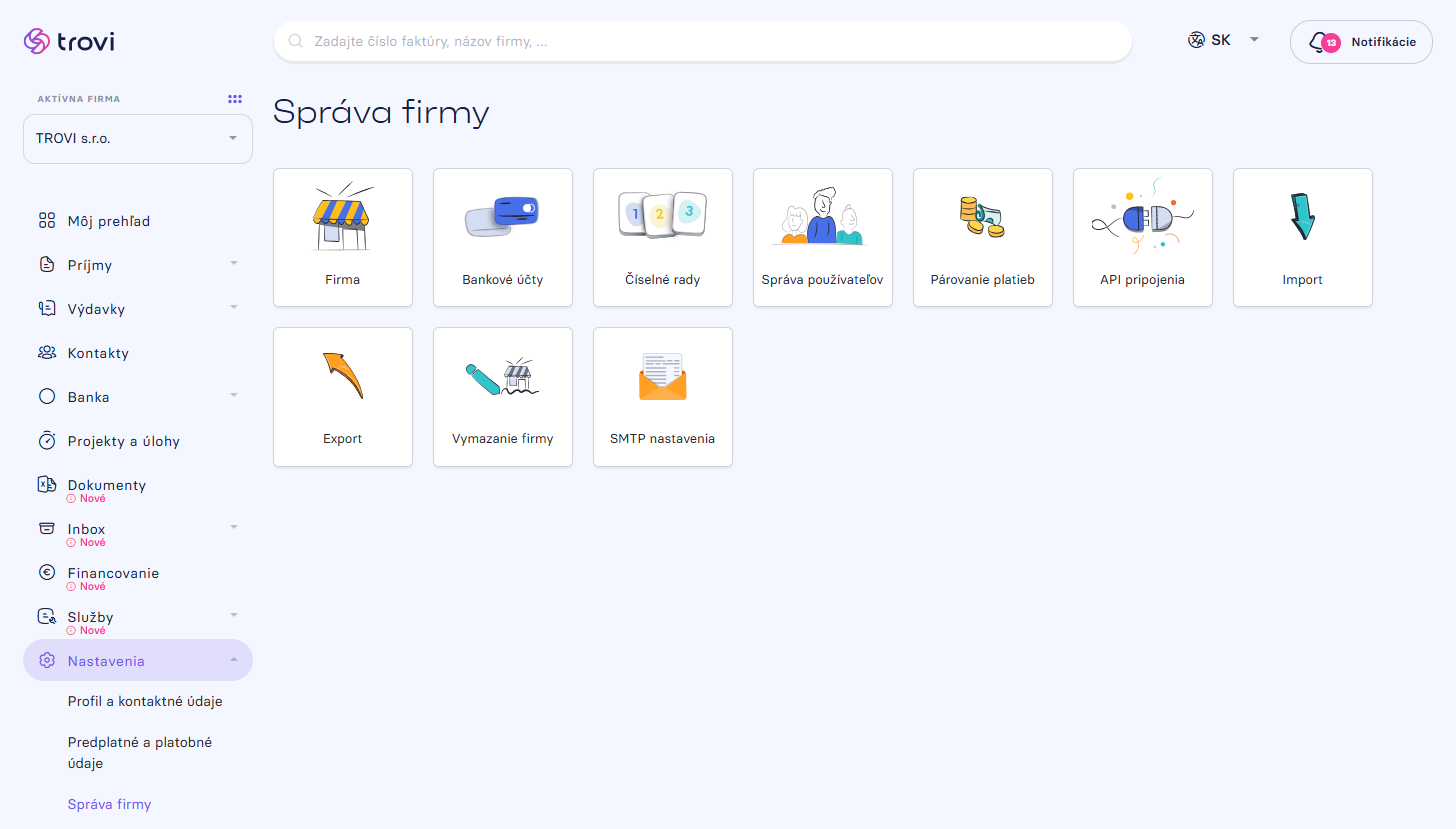The width and height of the screenshot is (1456, 829).
Task: Open Párovanie platieb coins icon
Action: click(982, 216)
